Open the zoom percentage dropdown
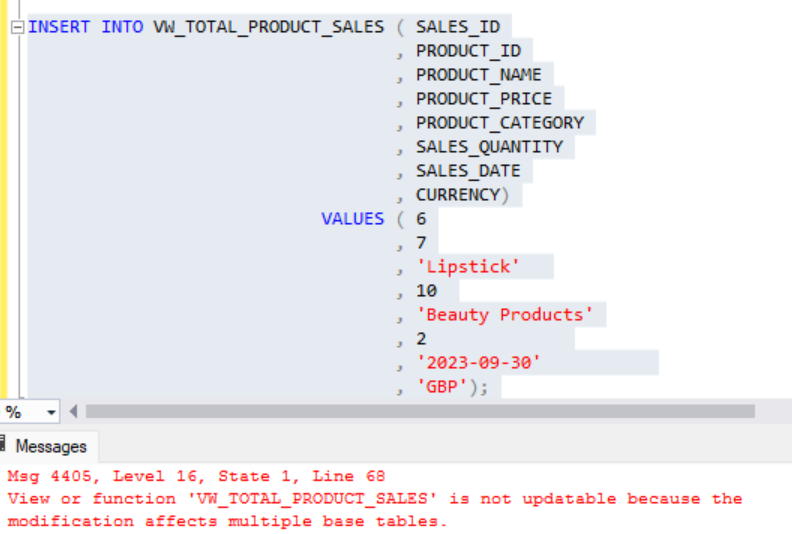 (51, 412)
